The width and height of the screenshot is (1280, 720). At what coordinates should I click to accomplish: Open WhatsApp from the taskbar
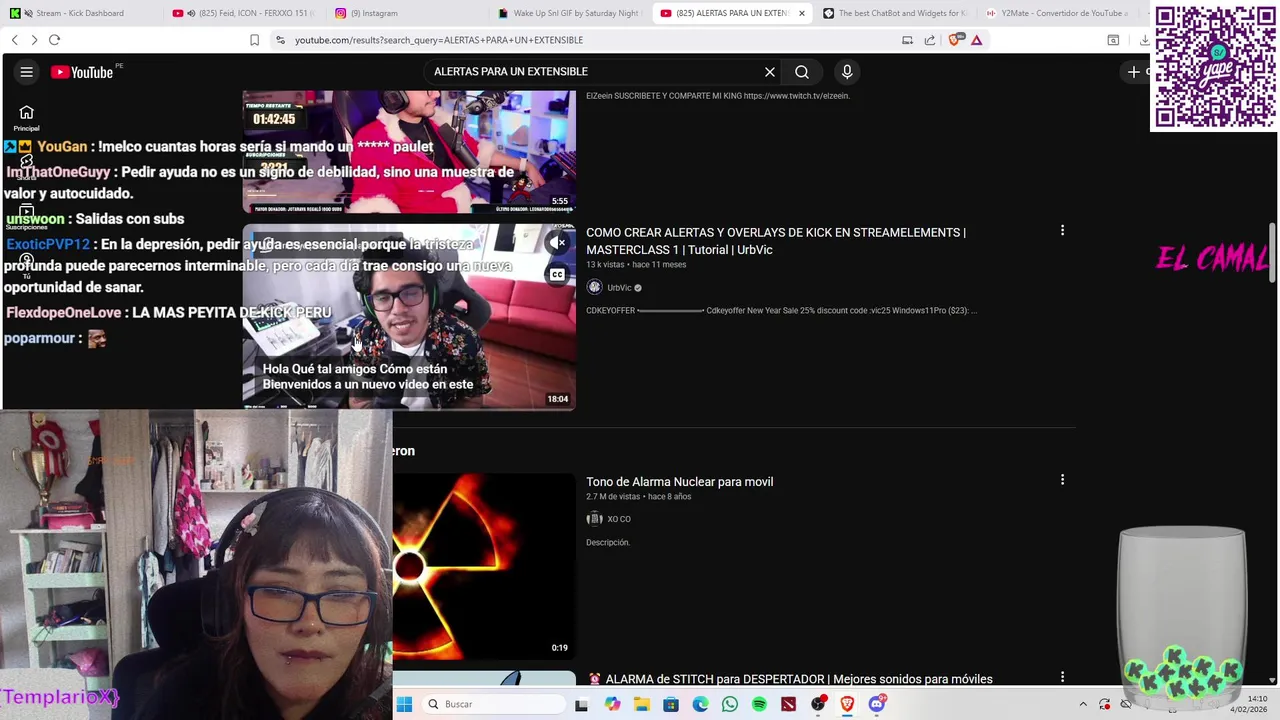730,704
